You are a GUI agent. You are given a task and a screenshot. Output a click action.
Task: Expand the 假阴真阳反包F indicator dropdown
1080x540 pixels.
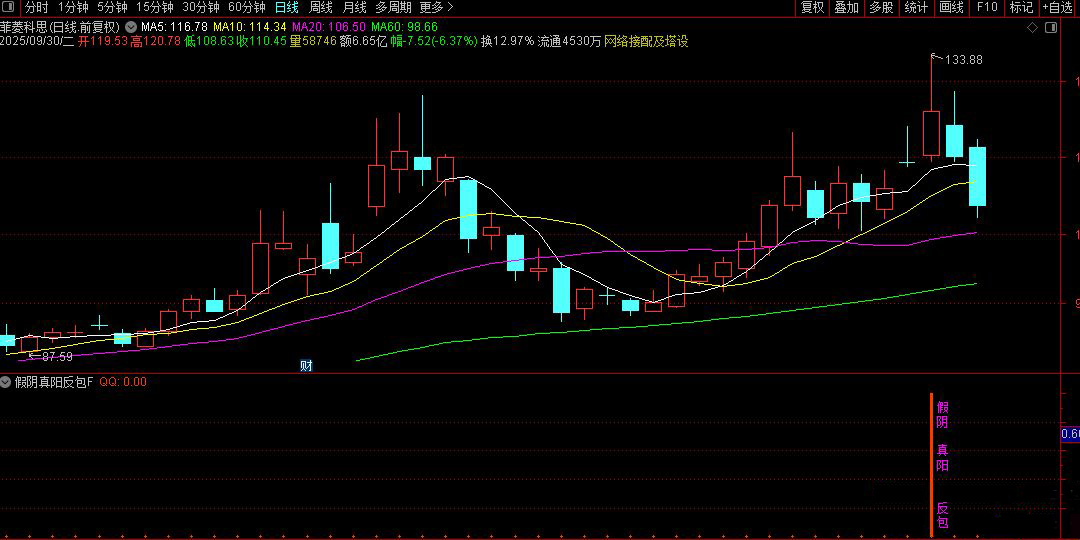pyautogui.click(x=7, y=382)
